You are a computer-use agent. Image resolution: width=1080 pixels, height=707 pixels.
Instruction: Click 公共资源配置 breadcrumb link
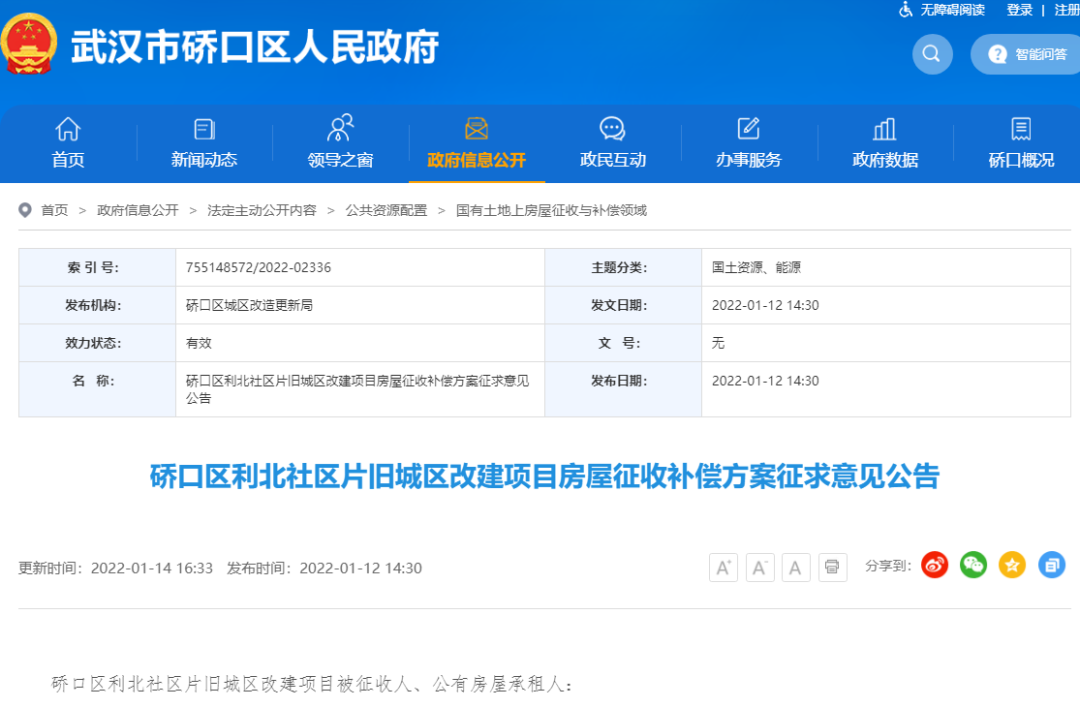click(x=386, y=210)
